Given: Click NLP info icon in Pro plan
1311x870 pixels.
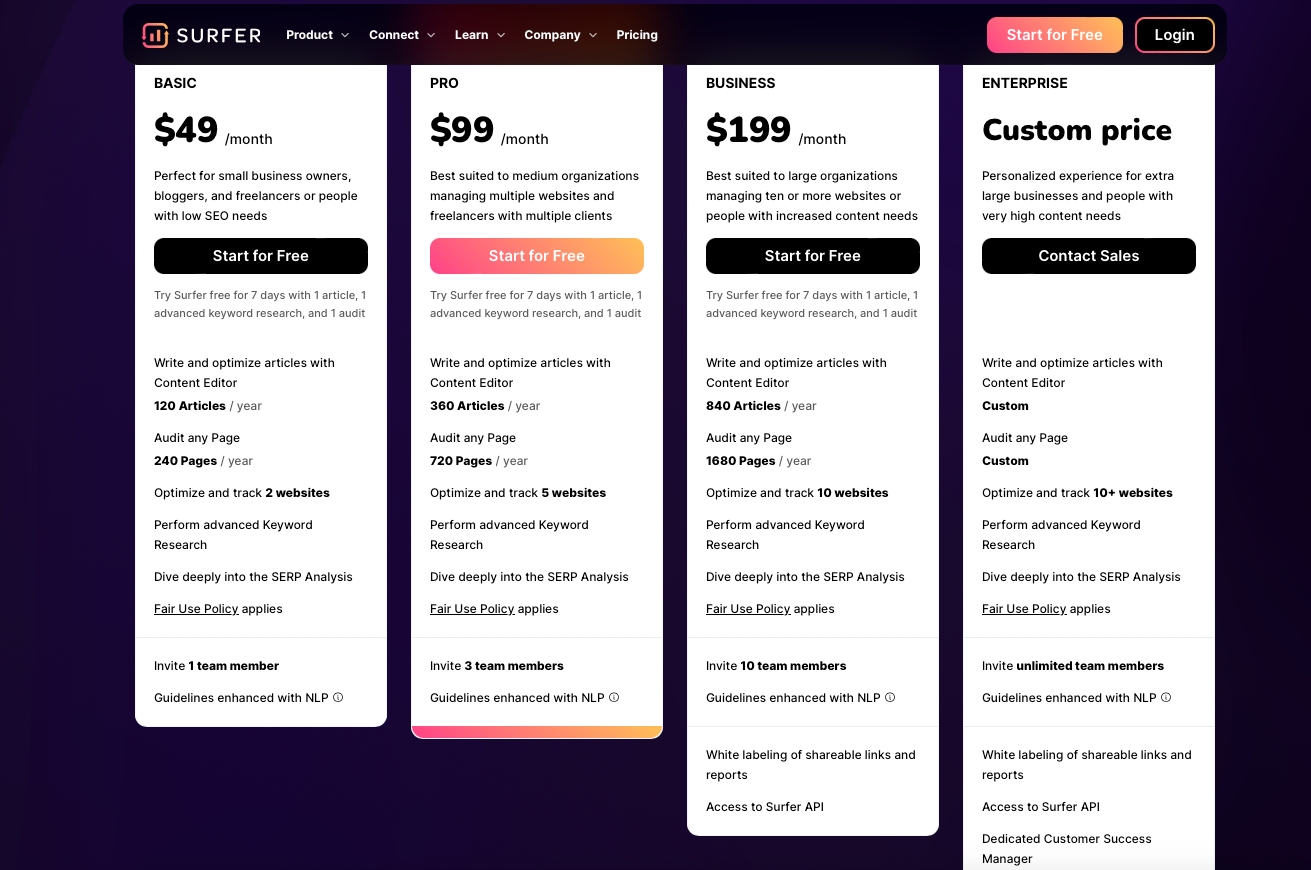Looking at the screenshot, I should click(x=614, y=698).
